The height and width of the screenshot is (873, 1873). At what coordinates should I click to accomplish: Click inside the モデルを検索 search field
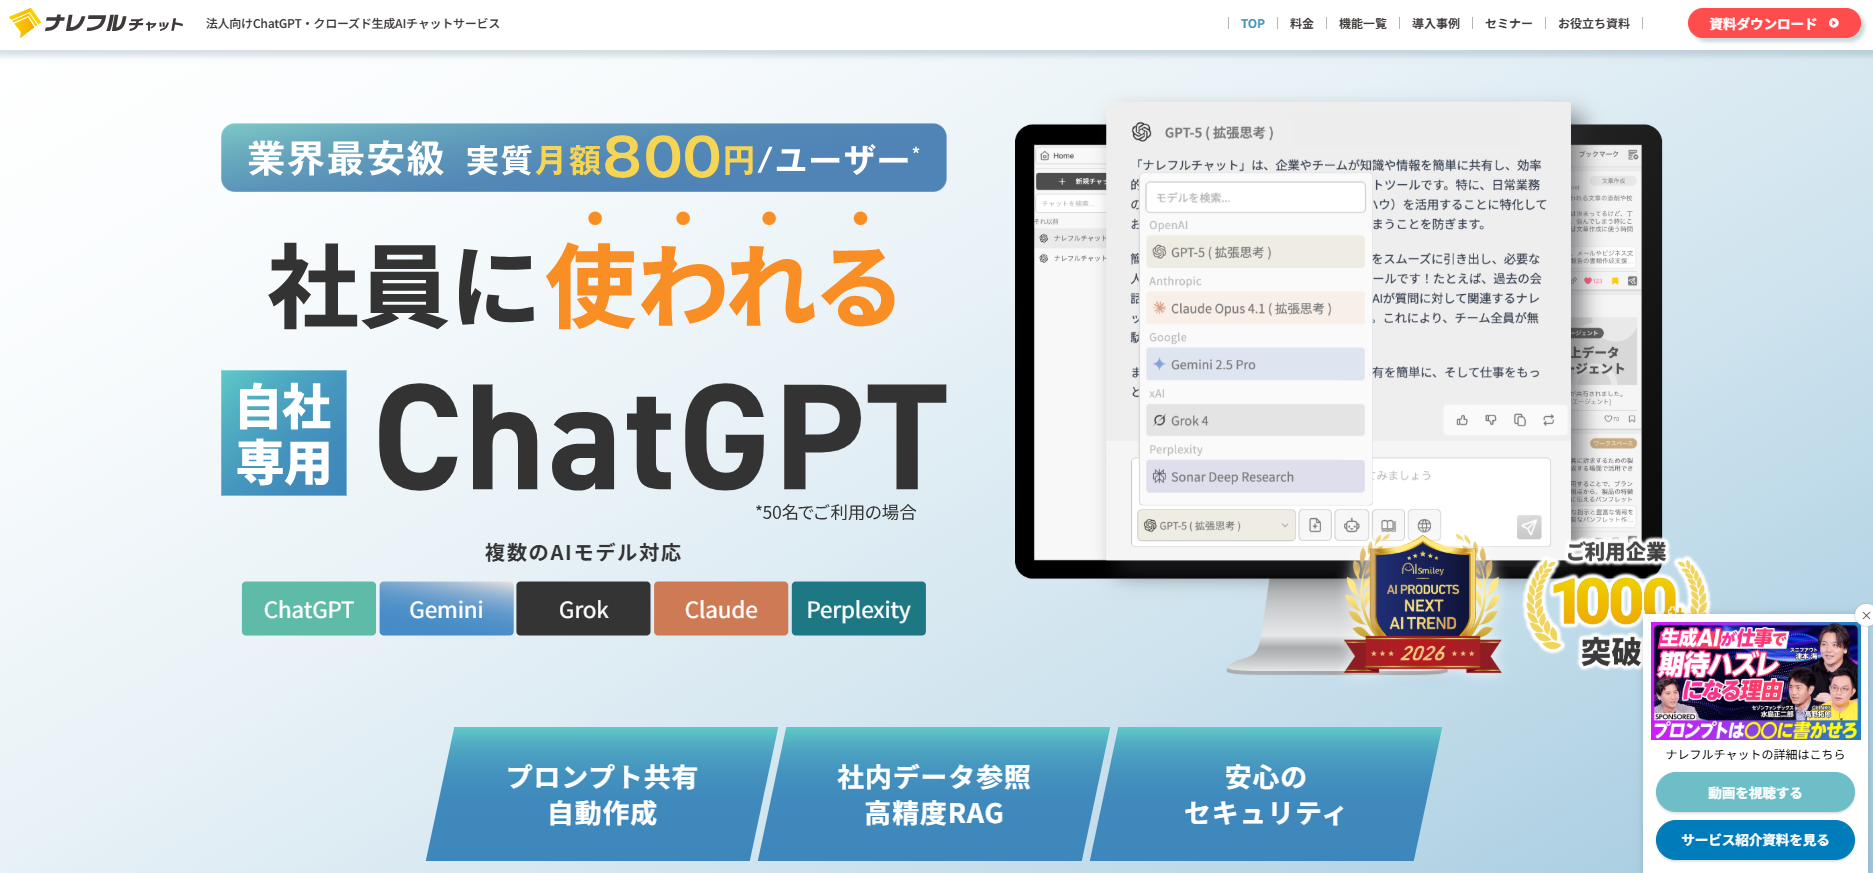click(1255, 198)
